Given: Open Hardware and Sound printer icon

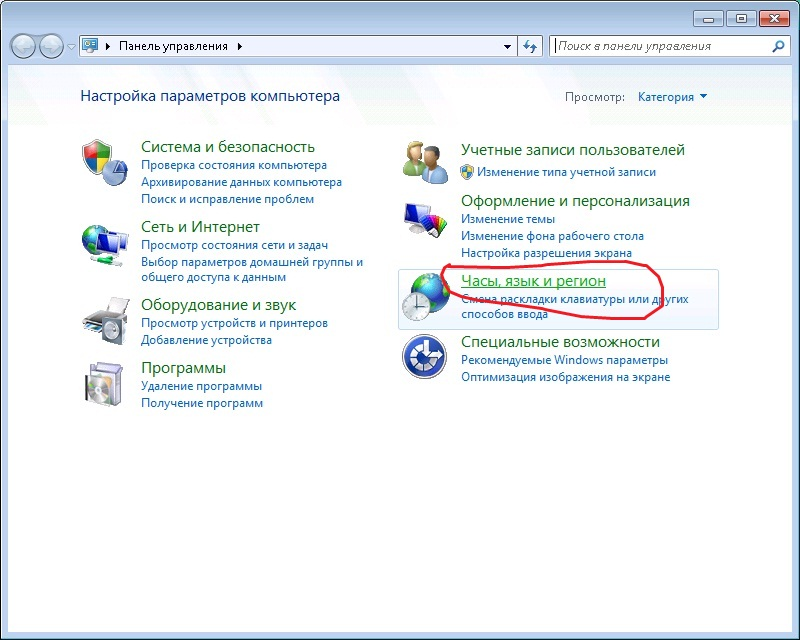Looking at the screenshot, I should click(x=105, y=321).
